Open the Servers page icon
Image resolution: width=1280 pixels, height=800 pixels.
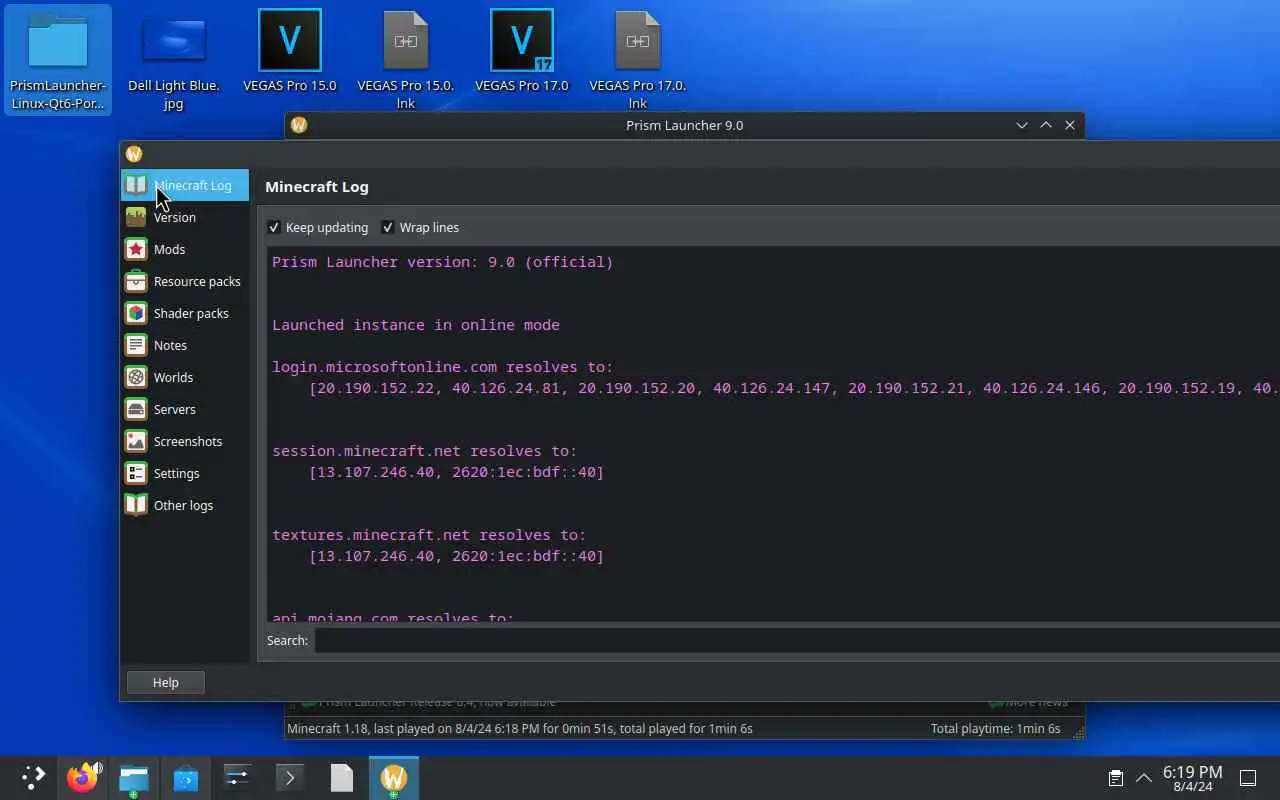(x=136, y=409)
